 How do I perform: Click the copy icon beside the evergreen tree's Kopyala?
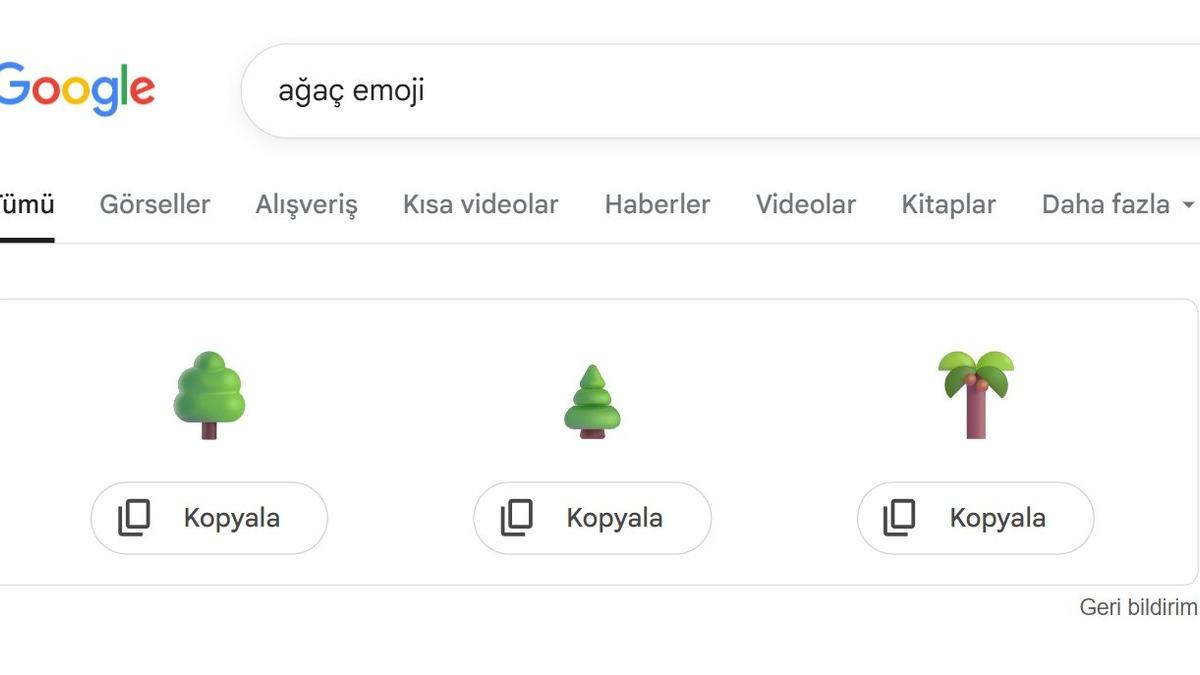click(519, 518)
